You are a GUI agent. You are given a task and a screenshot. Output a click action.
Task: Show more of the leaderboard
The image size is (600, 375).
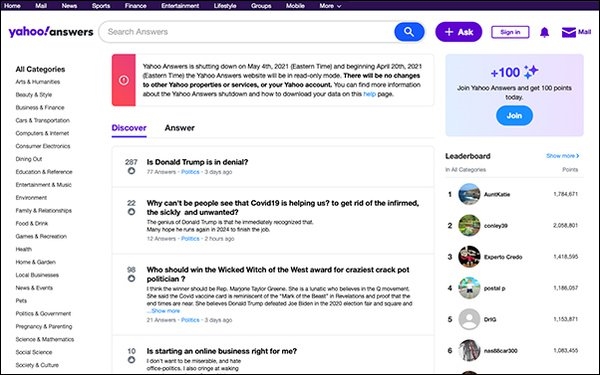(x=562, y=156)
